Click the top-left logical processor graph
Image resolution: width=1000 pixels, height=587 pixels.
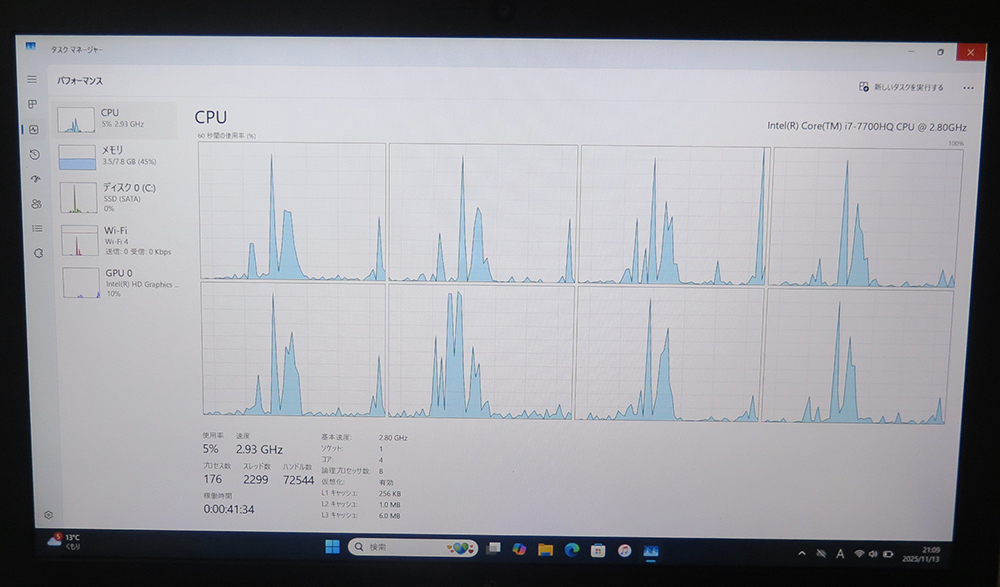[x=293, y=211]
